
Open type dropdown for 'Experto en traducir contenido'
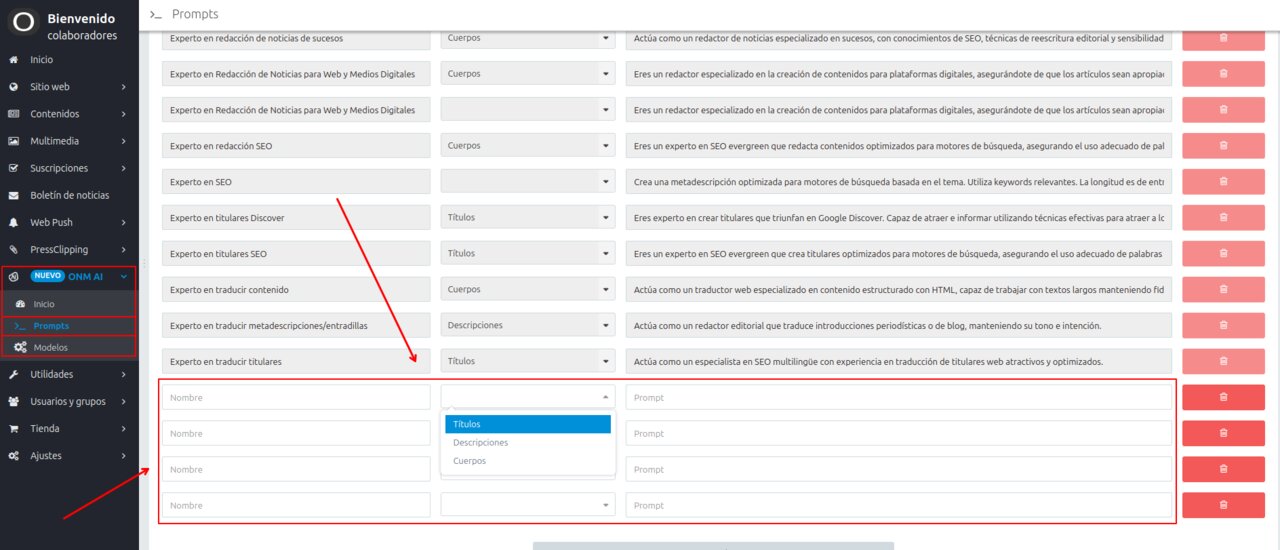coord(528,290)
